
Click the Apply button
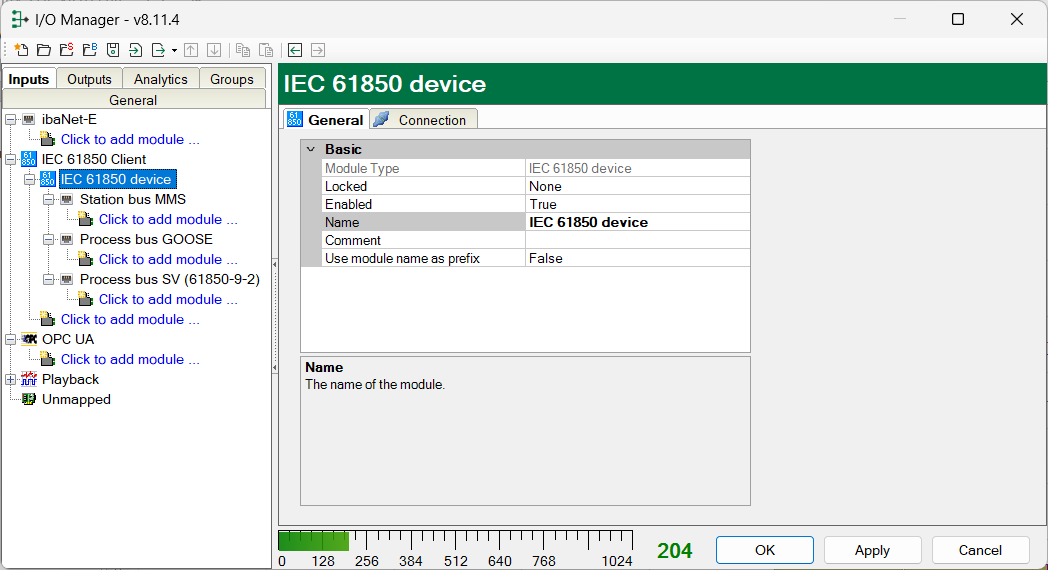point(872,550)
